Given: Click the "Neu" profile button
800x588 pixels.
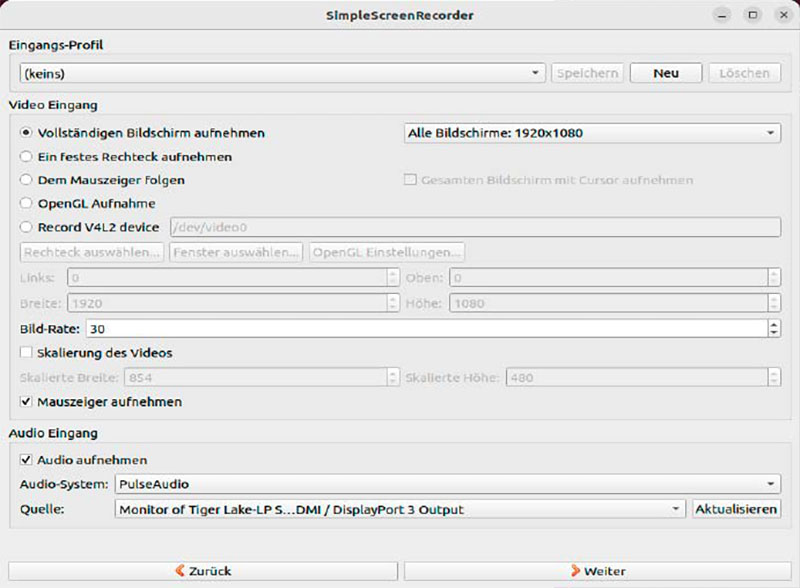Looking at the screenshot, I should (665, 72).
